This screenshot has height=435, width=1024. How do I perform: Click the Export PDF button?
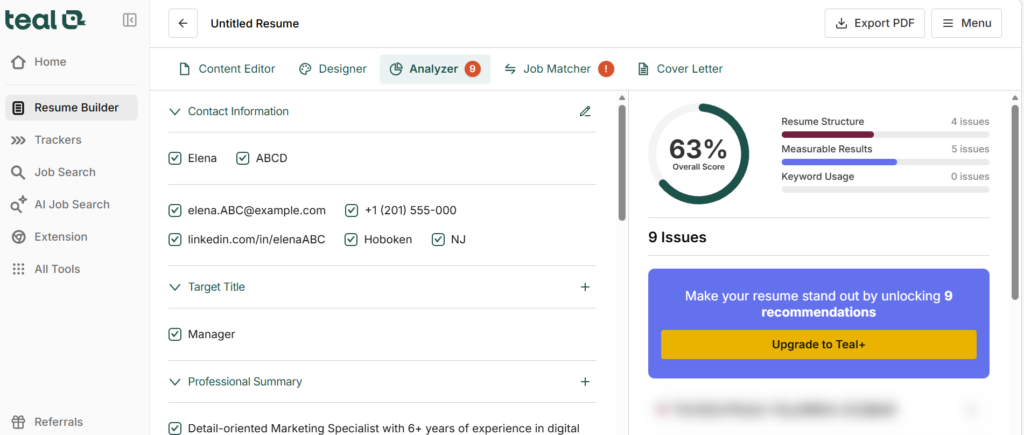[x=874, y=23]
